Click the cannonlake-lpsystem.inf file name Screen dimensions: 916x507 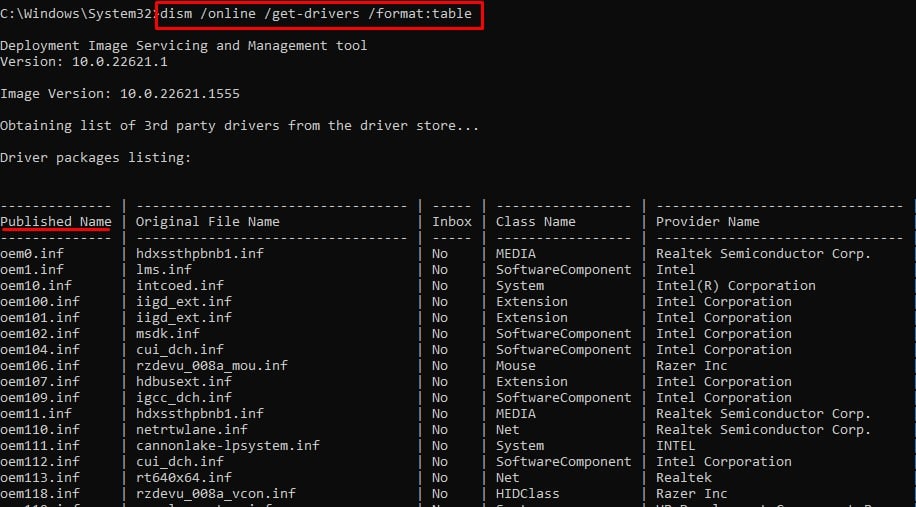point(228,446)
